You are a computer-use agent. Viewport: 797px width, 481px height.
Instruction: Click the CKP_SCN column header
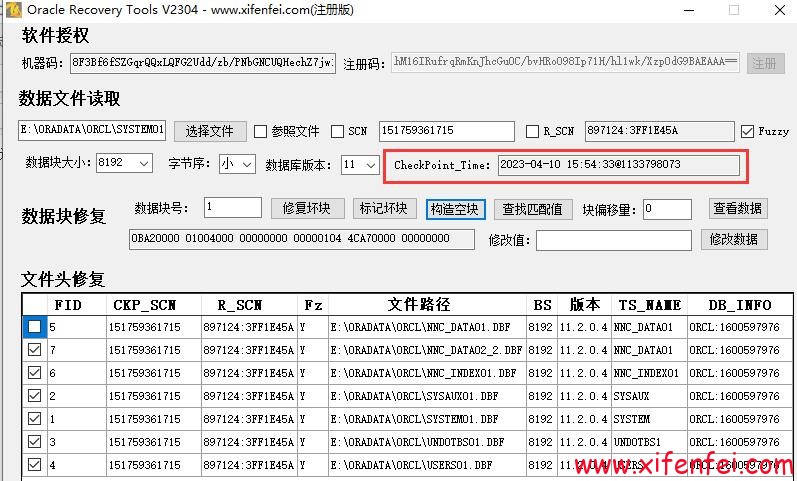click(x=154, y=305)
